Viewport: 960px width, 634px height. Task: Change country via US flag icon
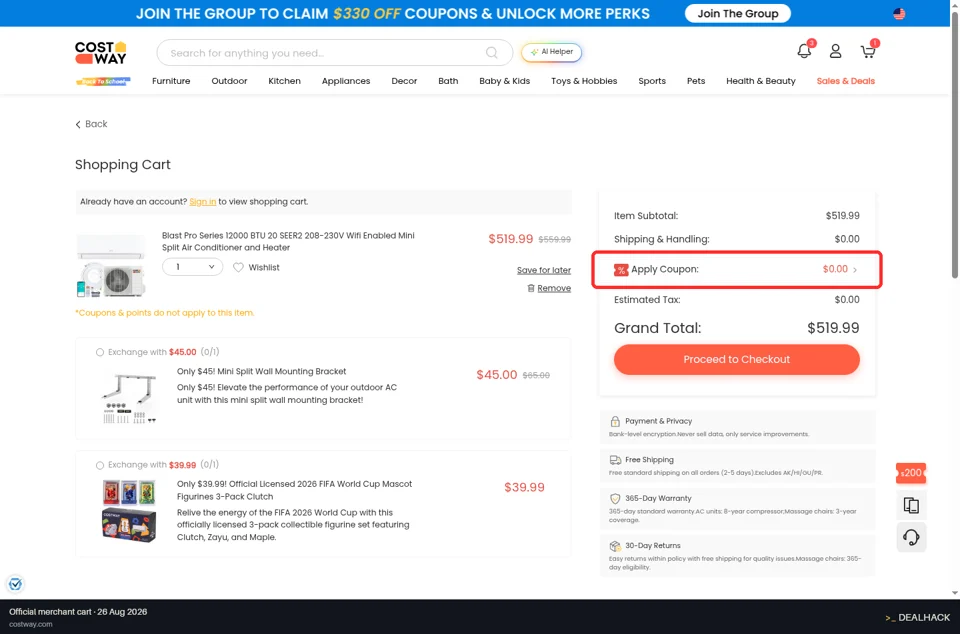point(899,13)
